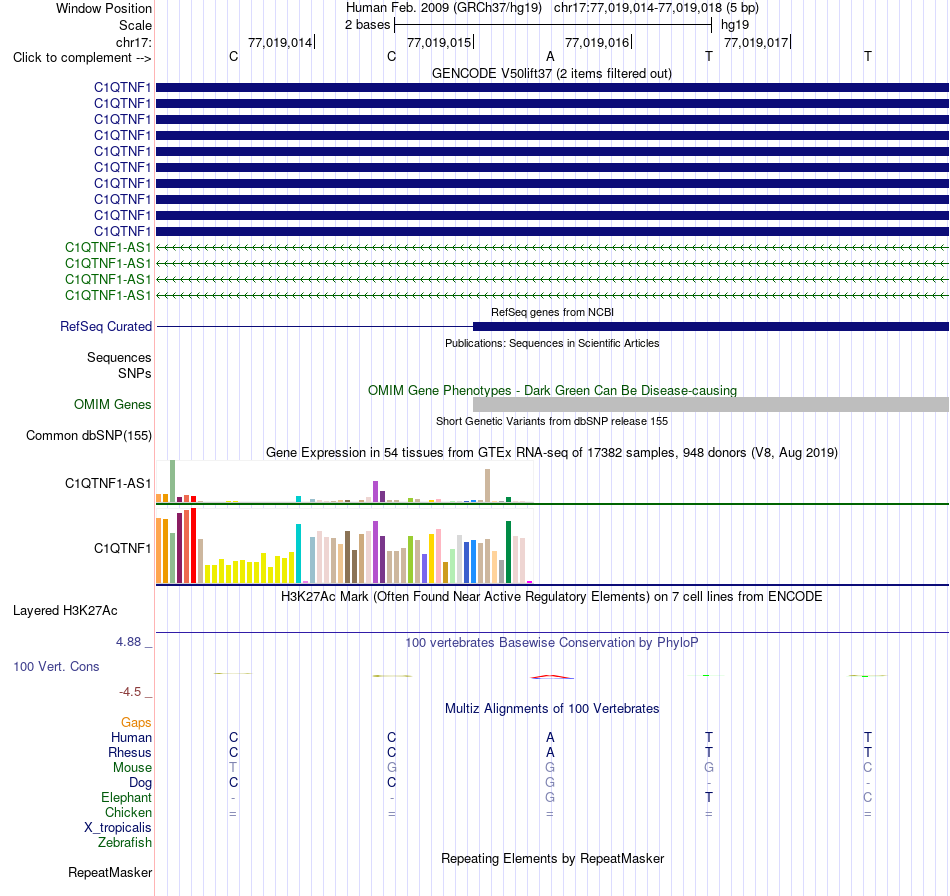The image size is (950, 896).
Task: Click the Sequences track label
Action: (119, 357)
